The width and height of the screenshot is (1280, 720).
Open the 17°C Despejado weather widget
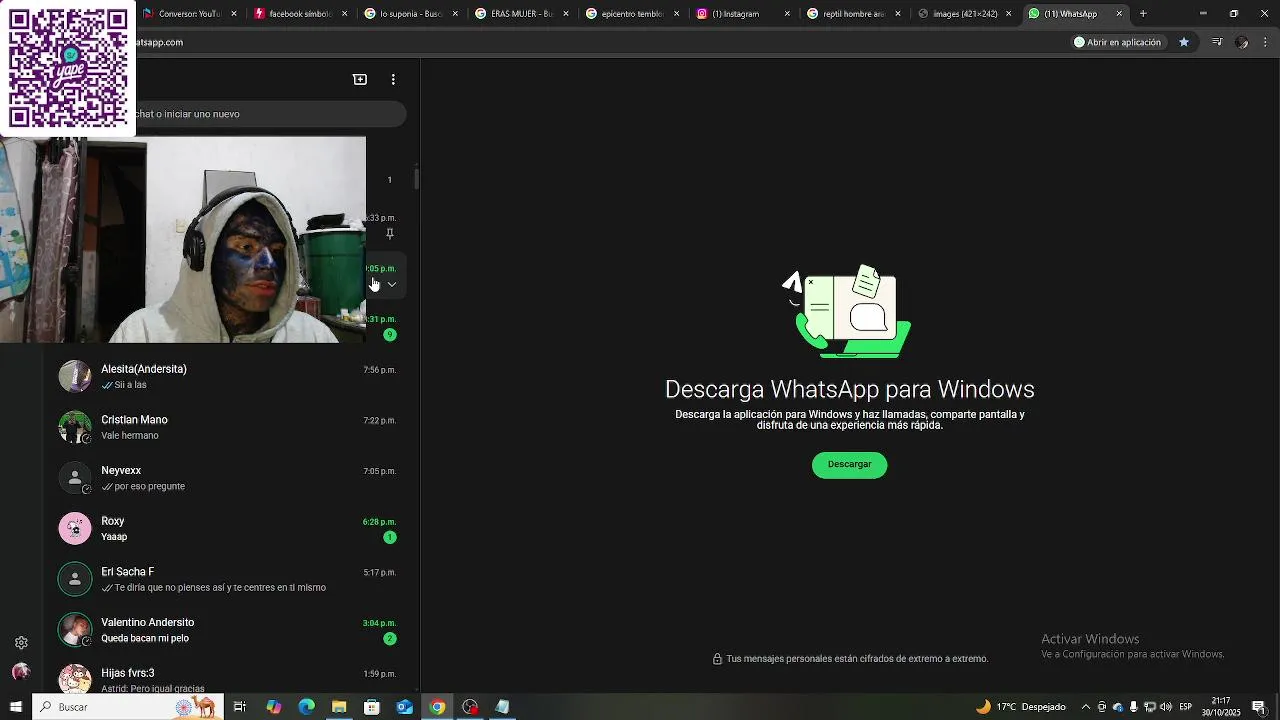[x=1021, y=707]
